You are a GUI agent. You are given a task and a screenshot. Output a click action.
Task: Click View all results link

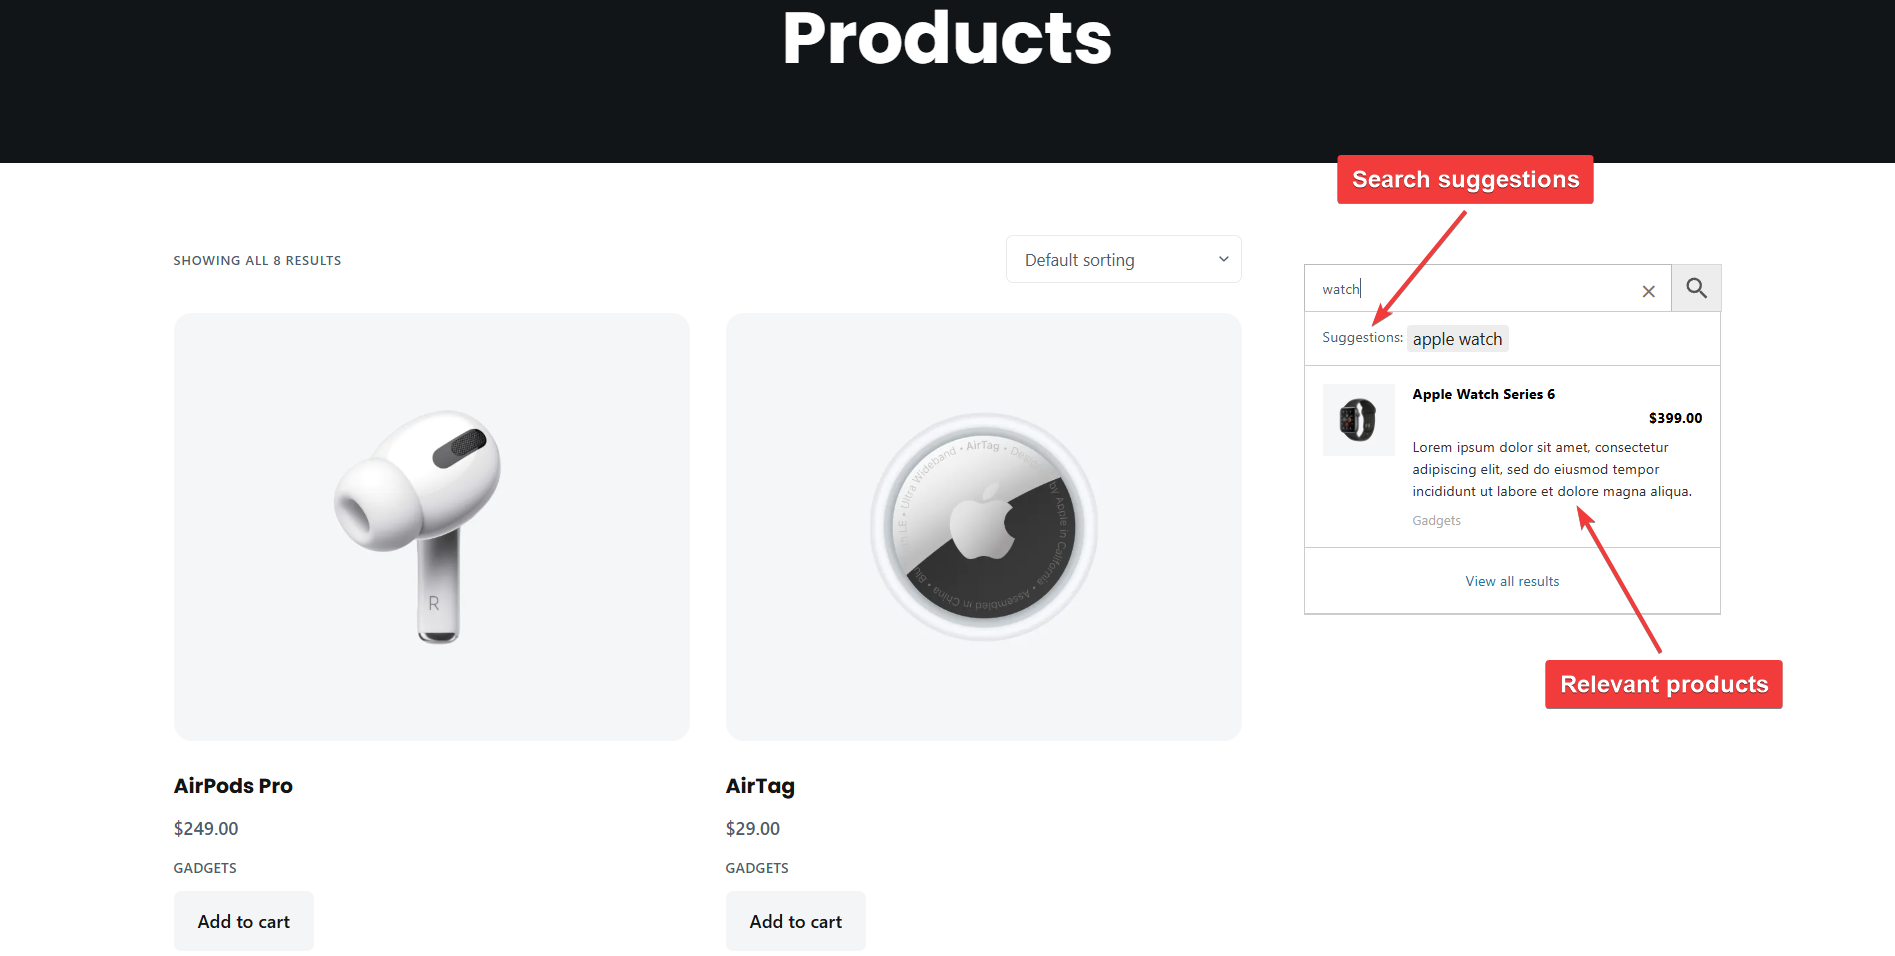tap(1512, 581)
